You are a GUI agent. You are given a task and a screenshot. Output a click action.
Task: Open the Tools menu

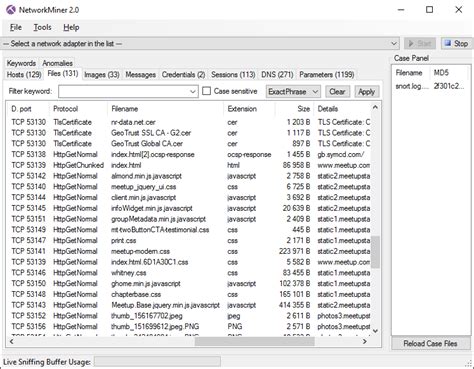pos(42,27)
